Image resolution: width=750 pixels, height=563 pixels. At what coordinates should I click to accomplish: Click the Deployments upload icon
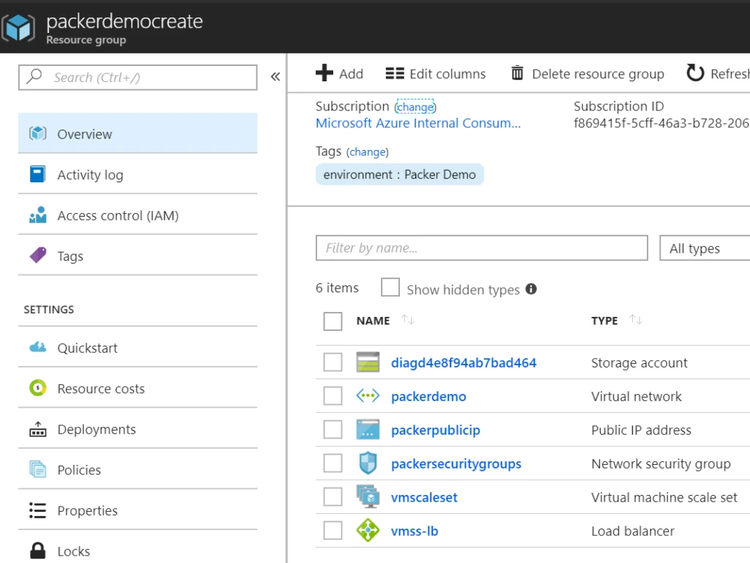click(x=38, y=429)
